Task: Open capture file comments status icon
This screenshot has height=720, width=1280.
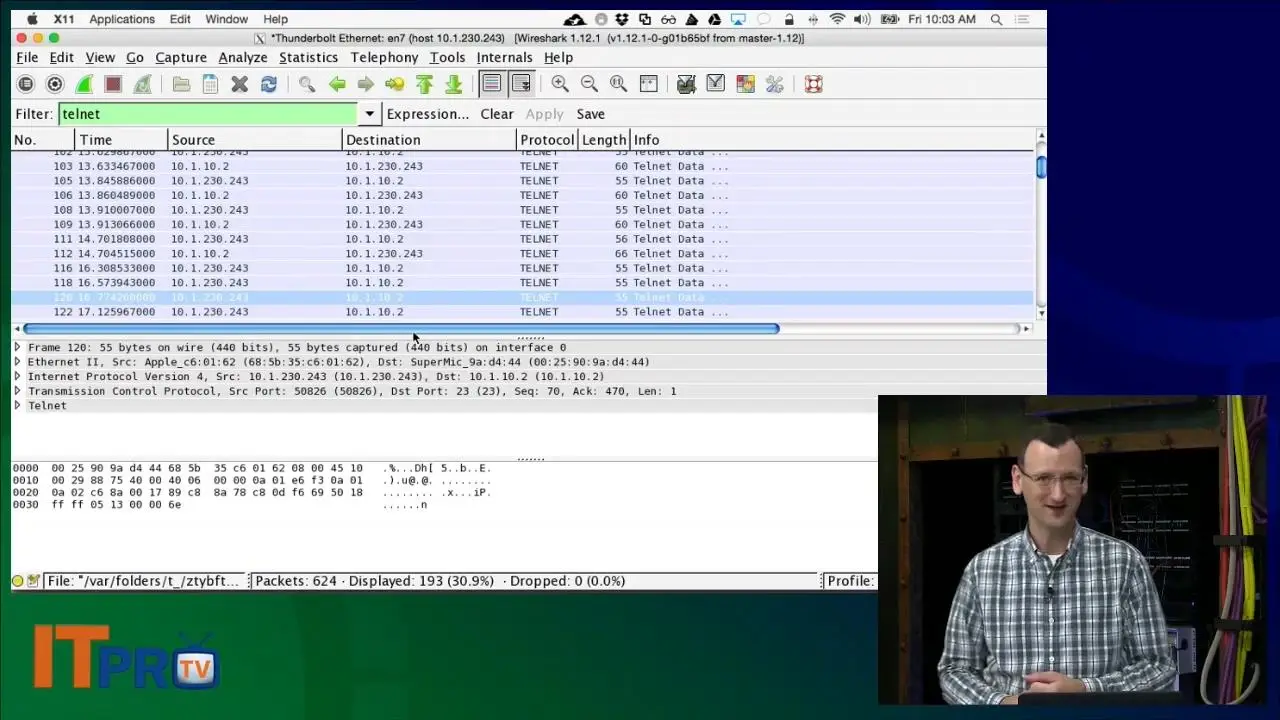Action: 33,581
